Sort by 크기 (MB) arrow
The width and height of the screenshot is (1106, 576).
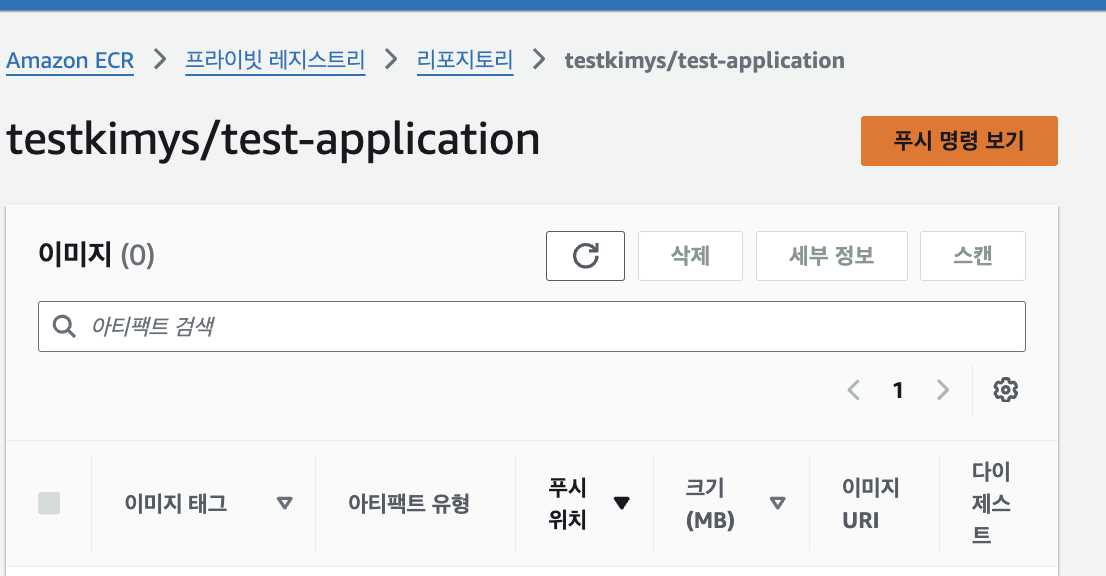(777, 503)
